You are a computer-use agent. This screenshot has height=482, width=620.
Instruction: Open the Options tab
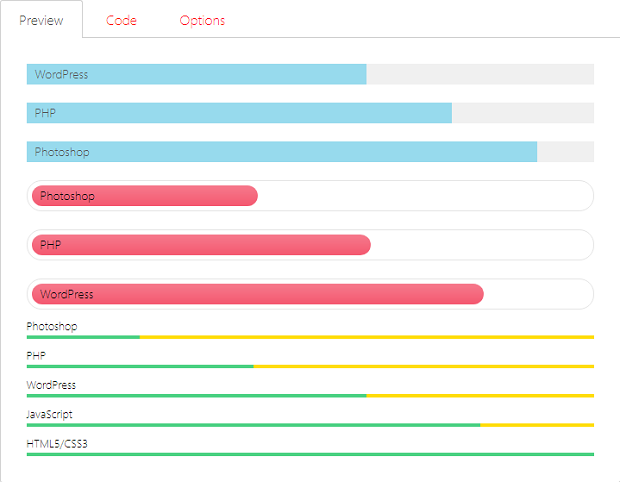coord(202,20)
